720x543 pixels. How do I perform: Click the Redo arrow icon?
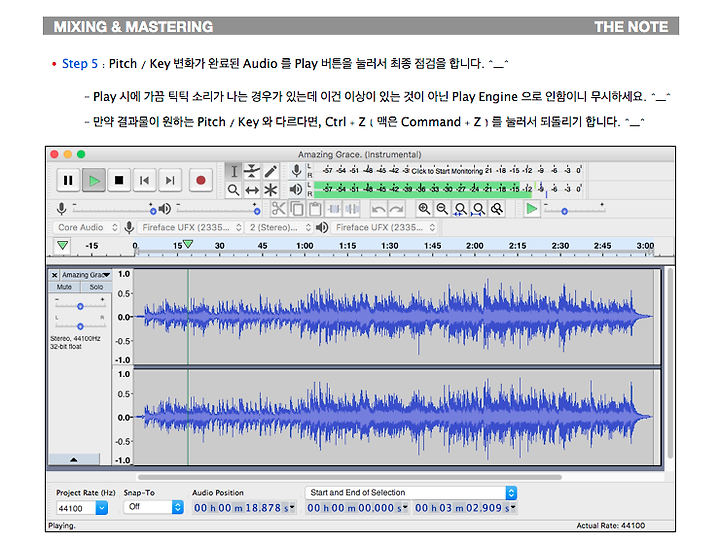tap(396, 209)
